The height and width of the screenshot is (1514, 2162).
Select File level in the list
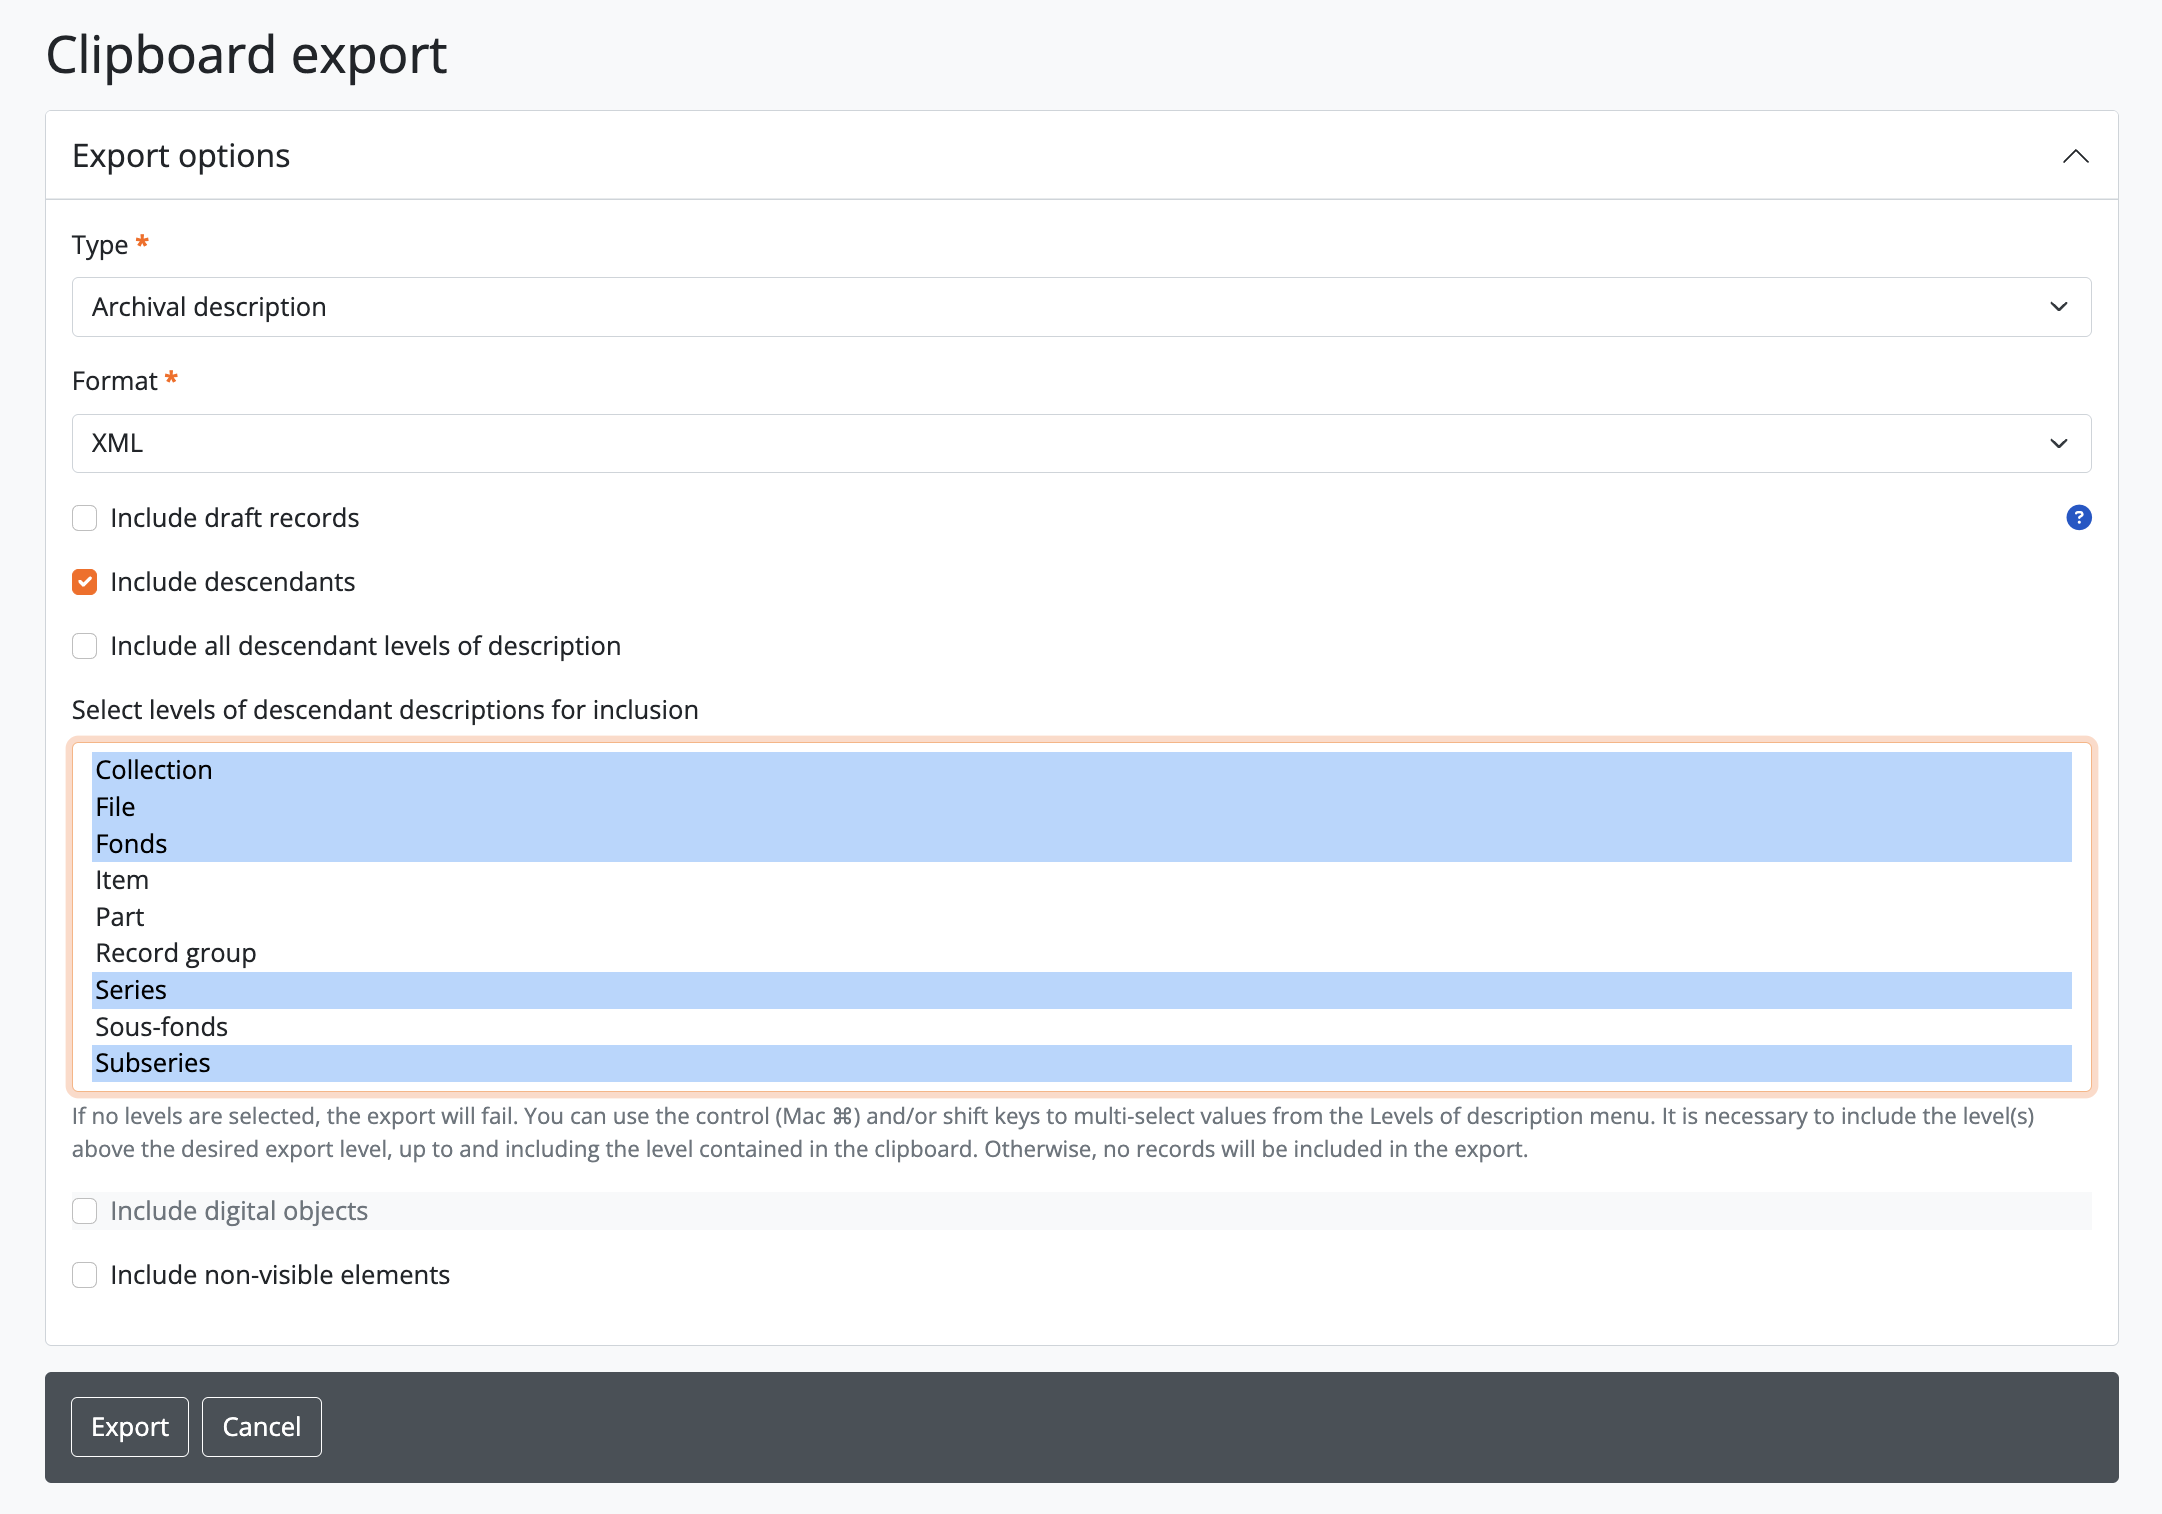[x=116, y=807]
